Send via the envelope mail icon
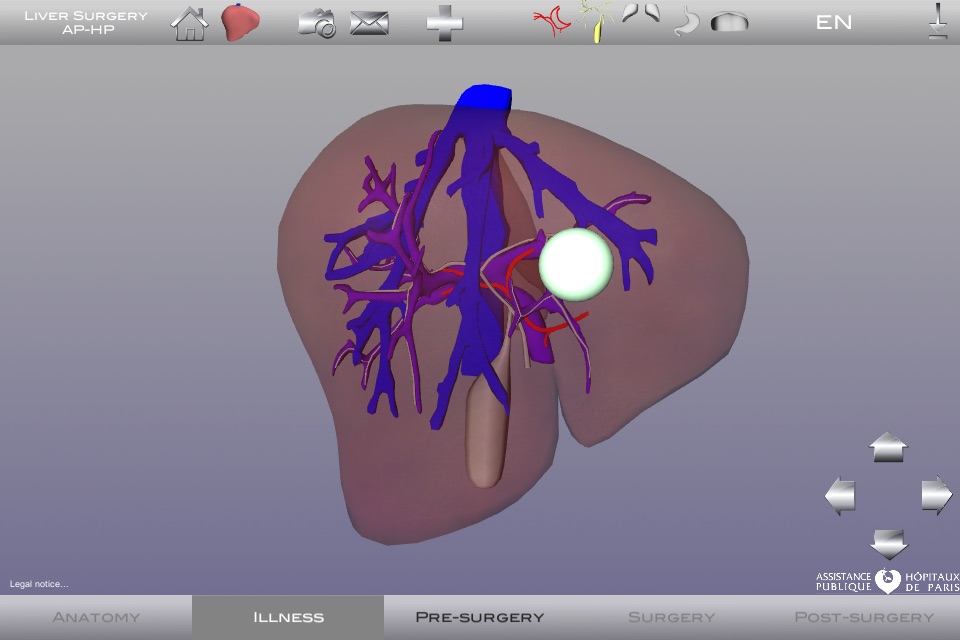Image resolution: width=960 pixels, height=640 pixels. (369, 23)
